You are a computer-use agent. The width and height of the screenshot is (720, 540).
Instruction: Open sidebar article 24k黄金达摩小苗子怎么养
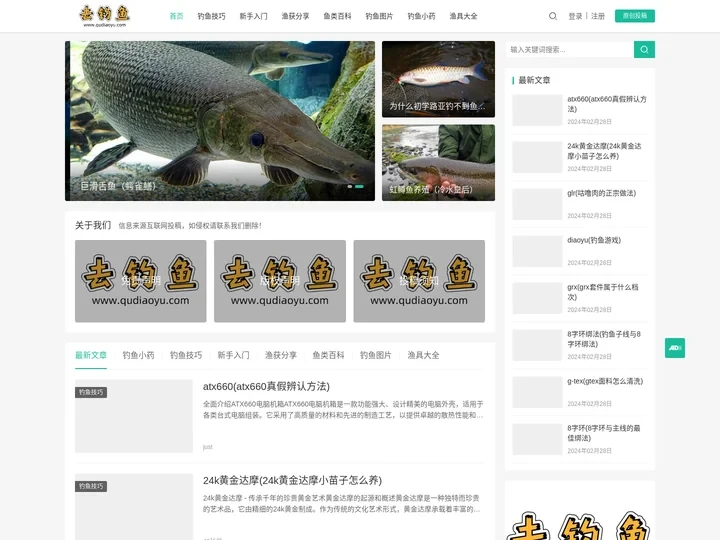[x=604, y=151]
